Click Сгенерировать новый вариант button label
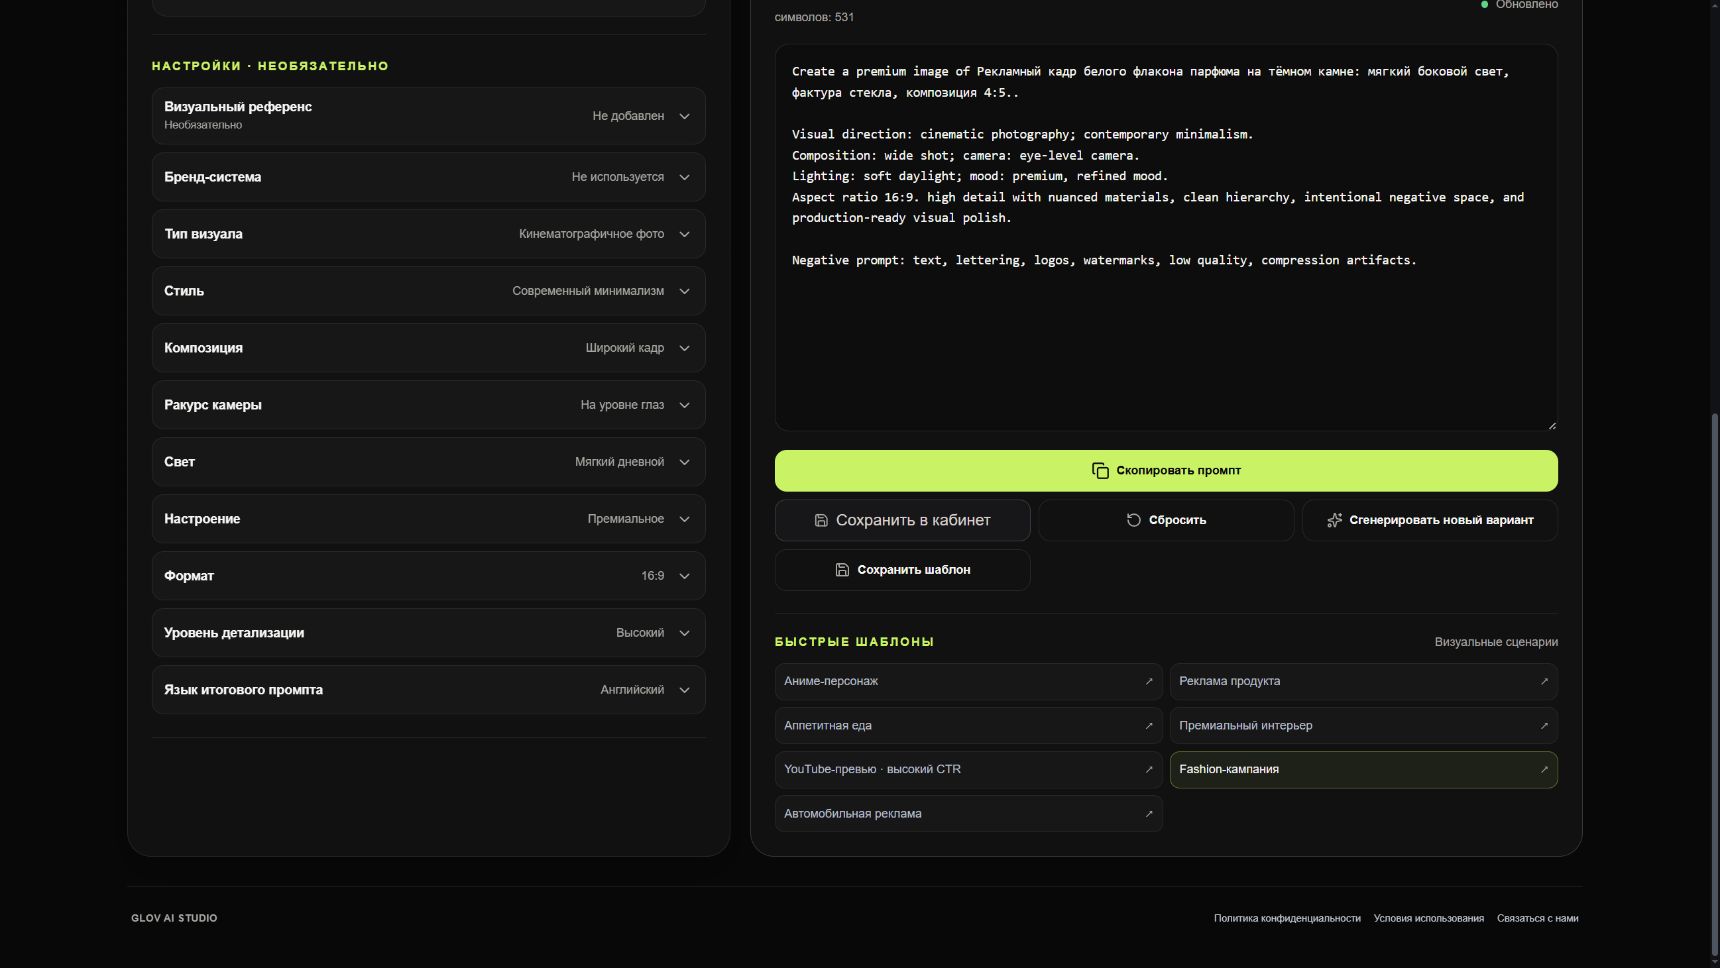The image size is (1720, 968). click(1441, 520)
